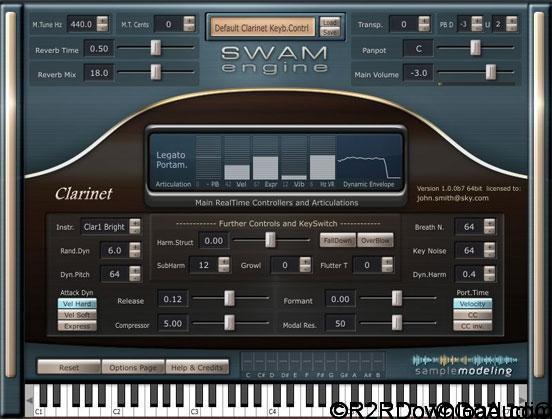The image size is (552, 419).
Task: Set Port.Time mode to CC inv.
Action: (x=472, y=326)
